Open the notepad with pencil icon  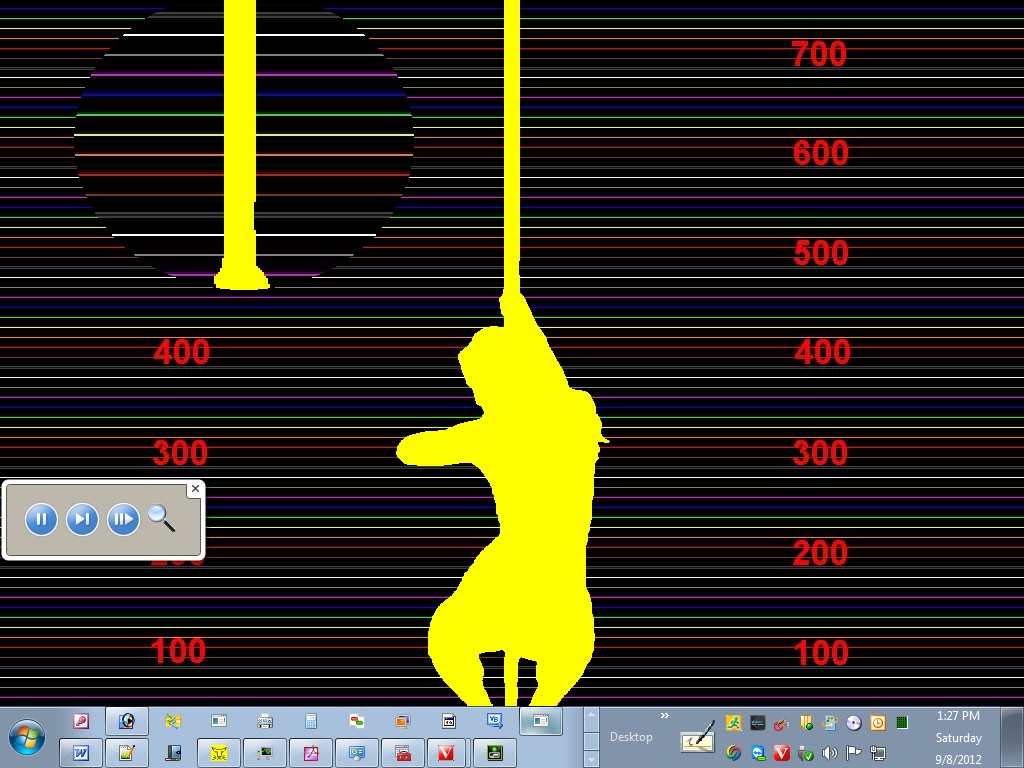(x=127, y=752)
